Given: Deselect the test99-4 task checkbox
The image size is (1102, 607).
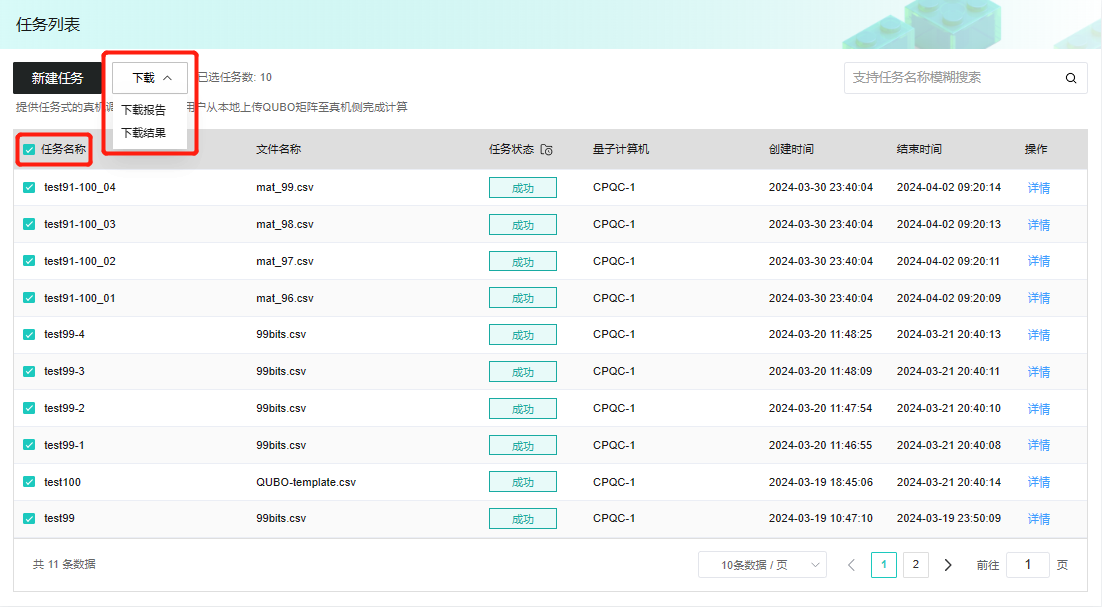Looking at the screenshot, I should pos(29,334).
